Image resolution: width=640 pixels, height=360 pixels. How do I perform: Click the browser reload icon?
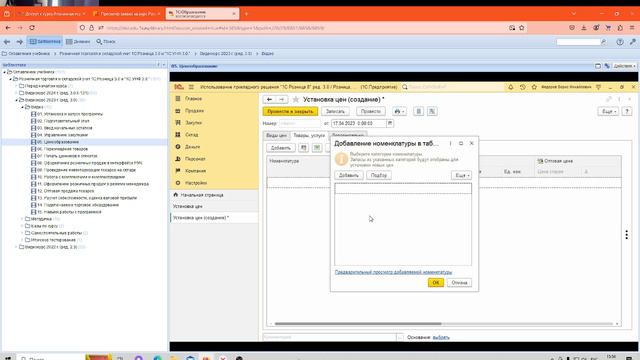coord(32,28)
